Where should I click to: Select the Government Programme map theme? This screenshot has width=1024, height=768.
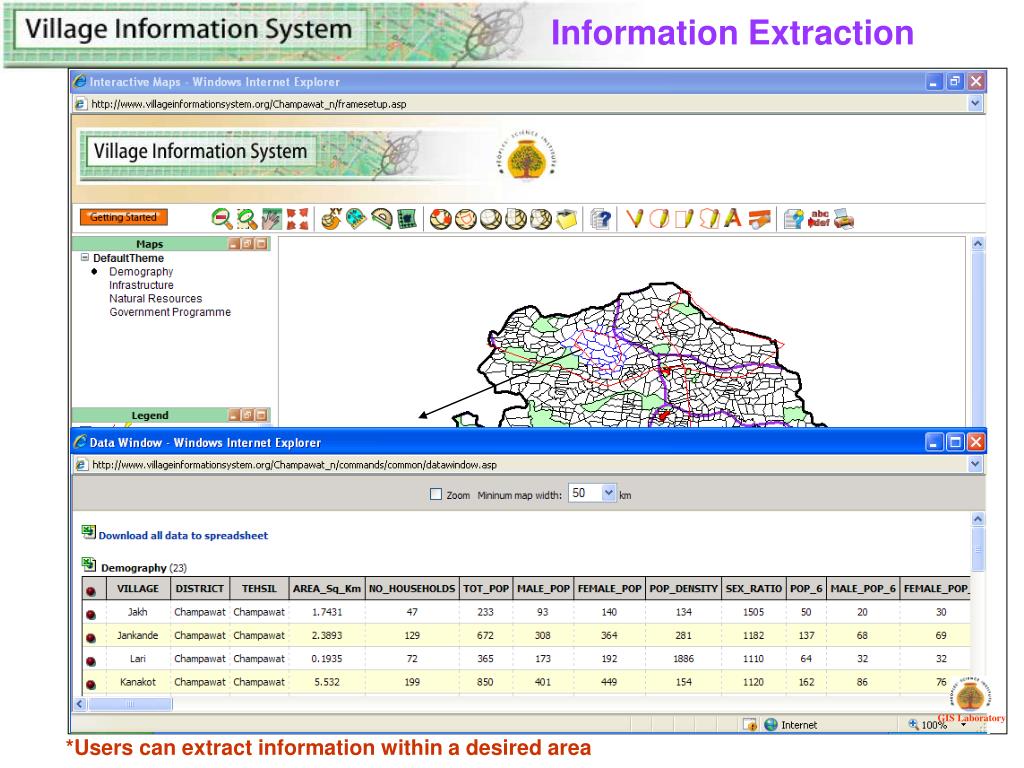(170, 312)
